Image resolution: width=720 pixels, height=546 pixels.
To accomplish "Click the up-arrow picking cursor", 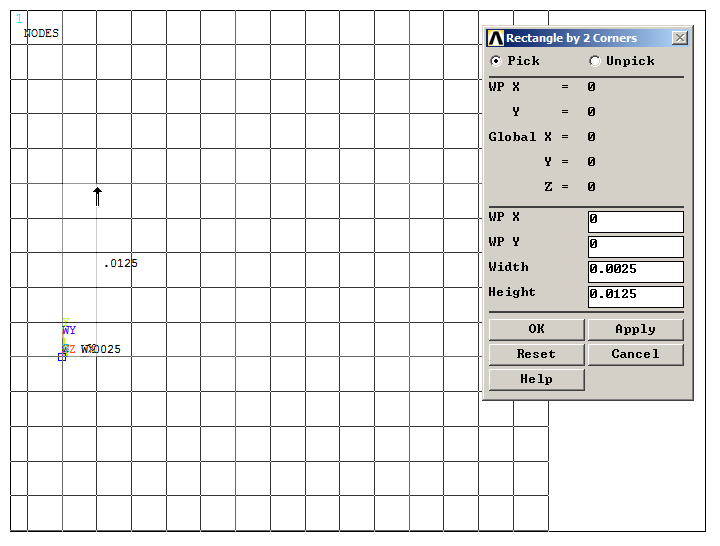I will pyautogui.click(x=97, y=197).
